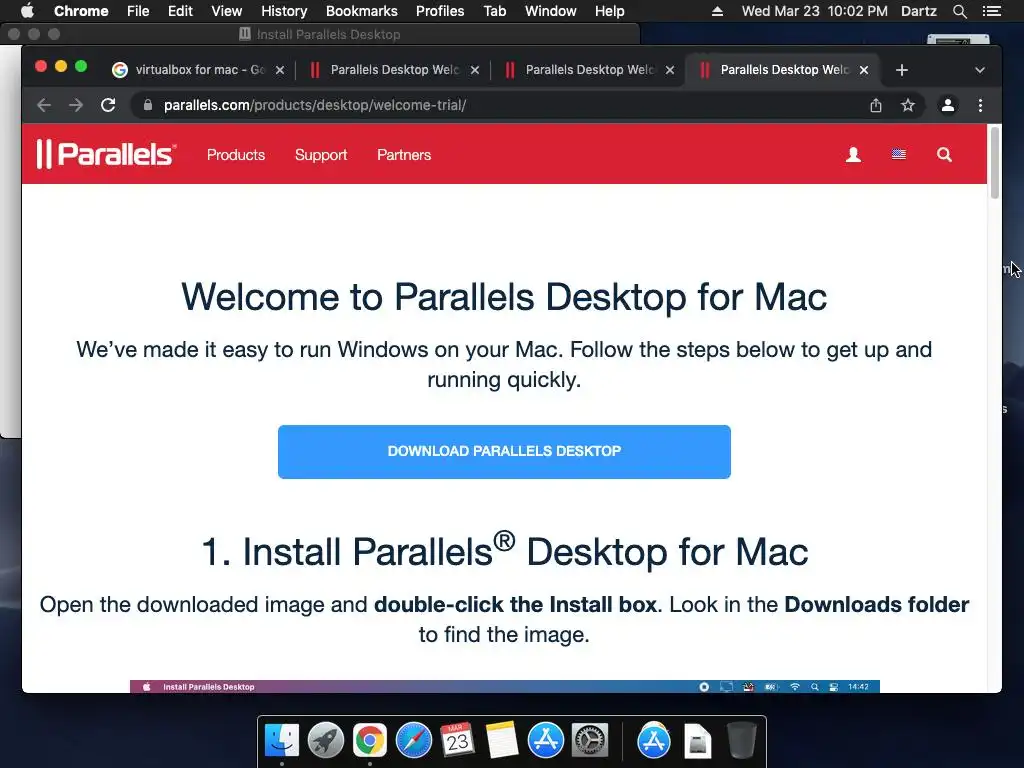Open Launchpad rocket icon in the Dock
Screen dimensions: 1024x768
click(x=325, y=741)
